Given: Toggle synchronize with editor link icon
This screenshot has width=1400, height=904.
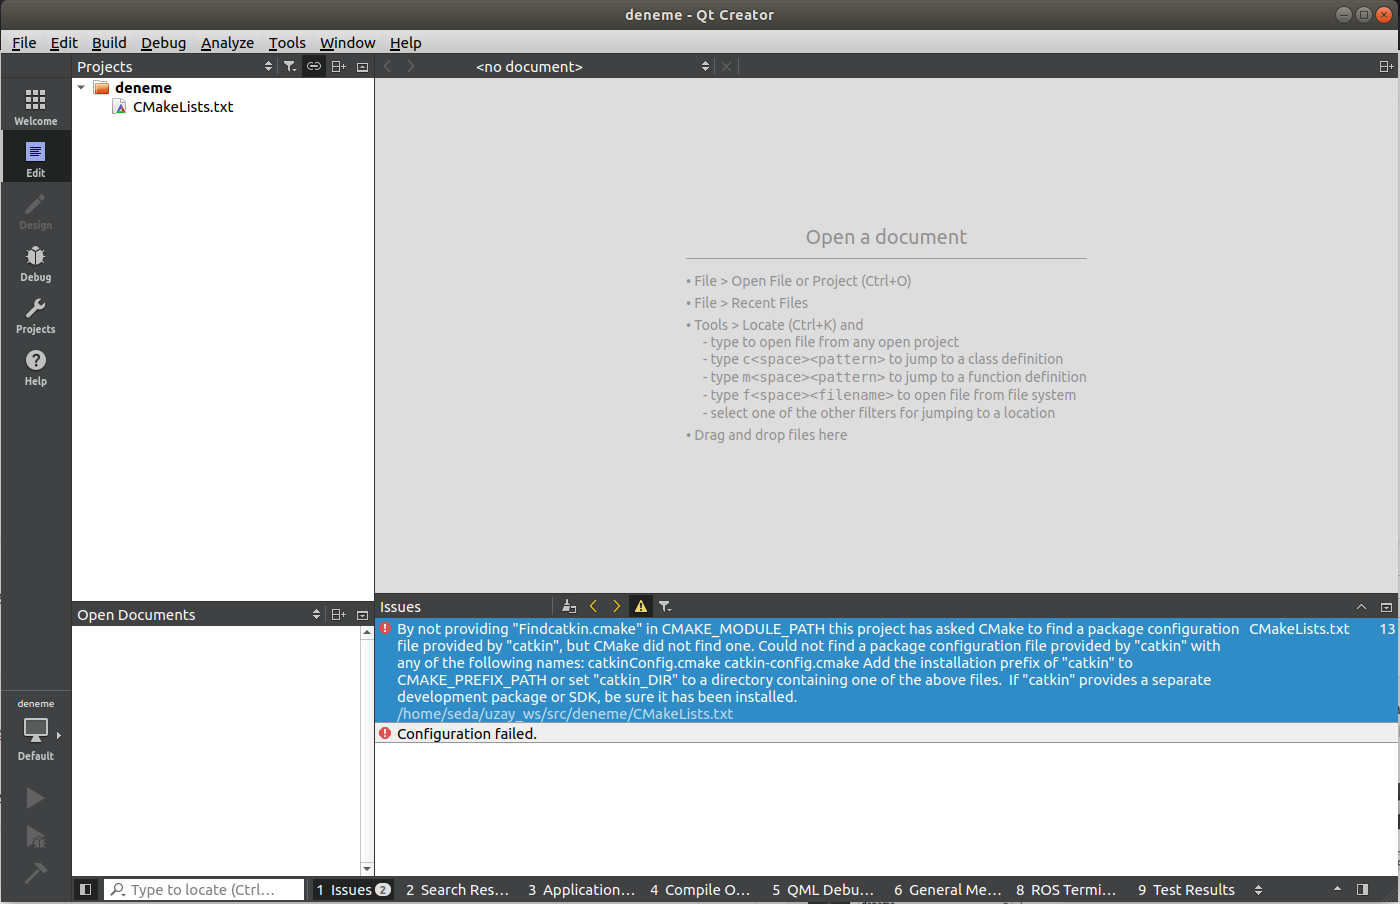Looking at the screenshot, I should [x=314, y=66].
